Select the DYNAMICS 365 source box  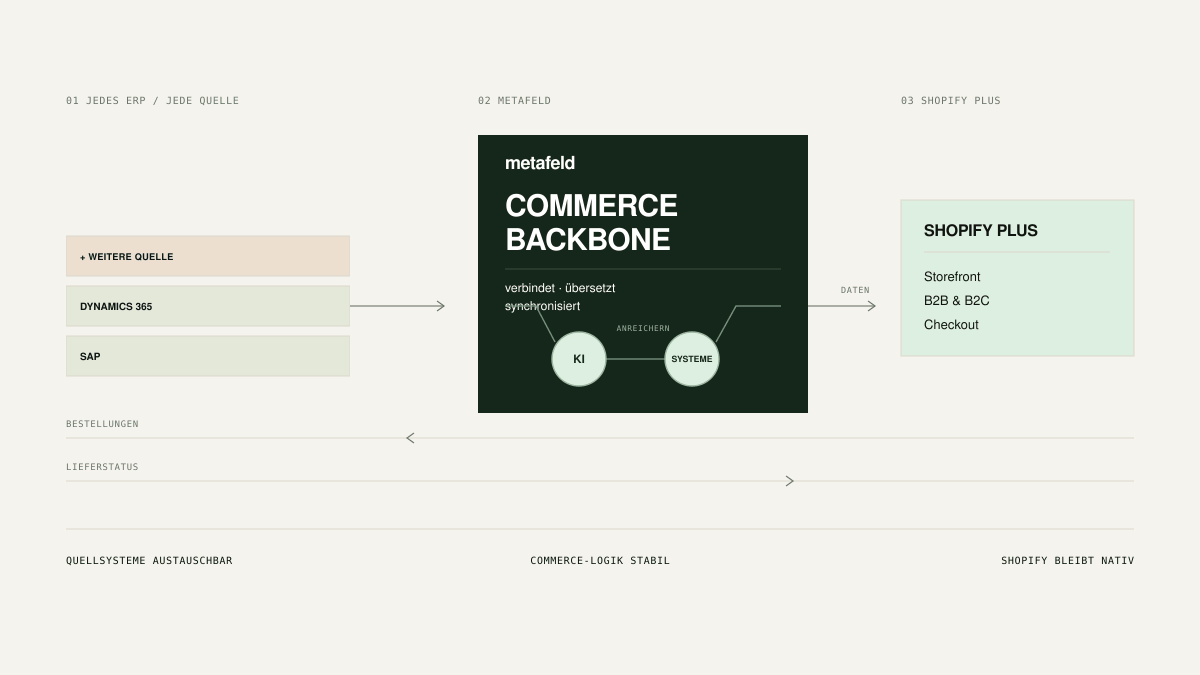pos(208,306)
